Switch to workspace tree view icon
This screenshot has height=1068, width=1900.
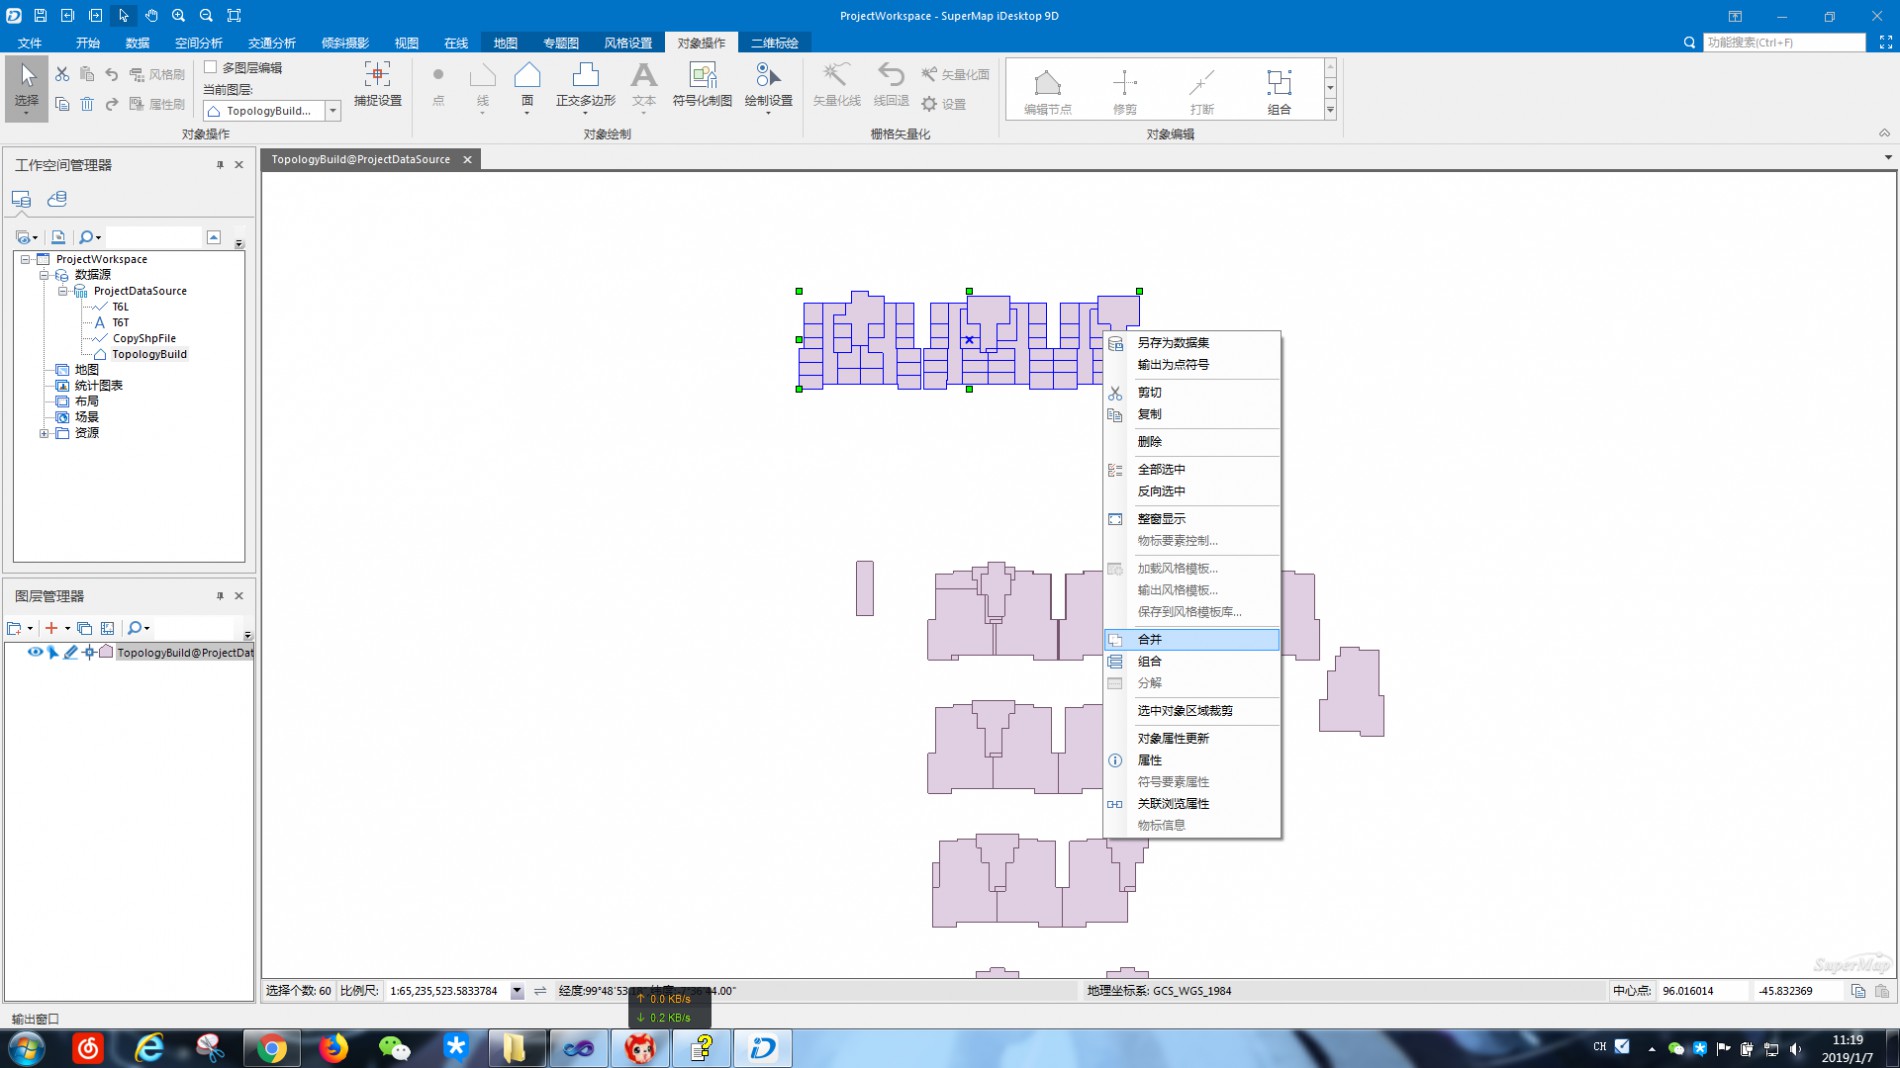pos(21,199)
